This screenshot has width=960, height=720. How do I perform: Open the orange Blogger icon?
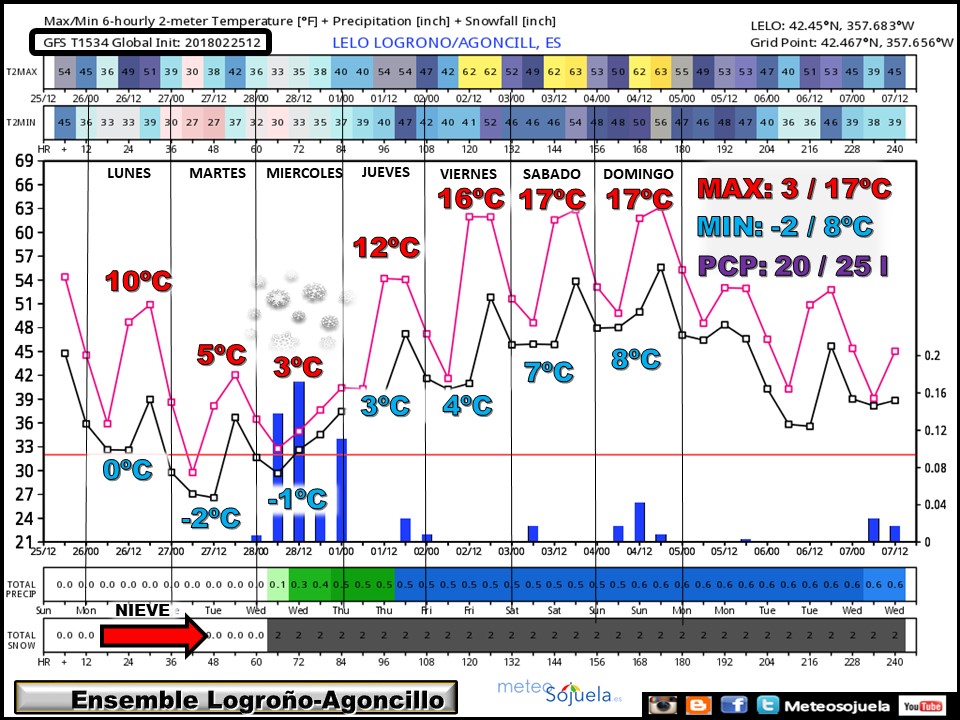click(x=699, y=705)
